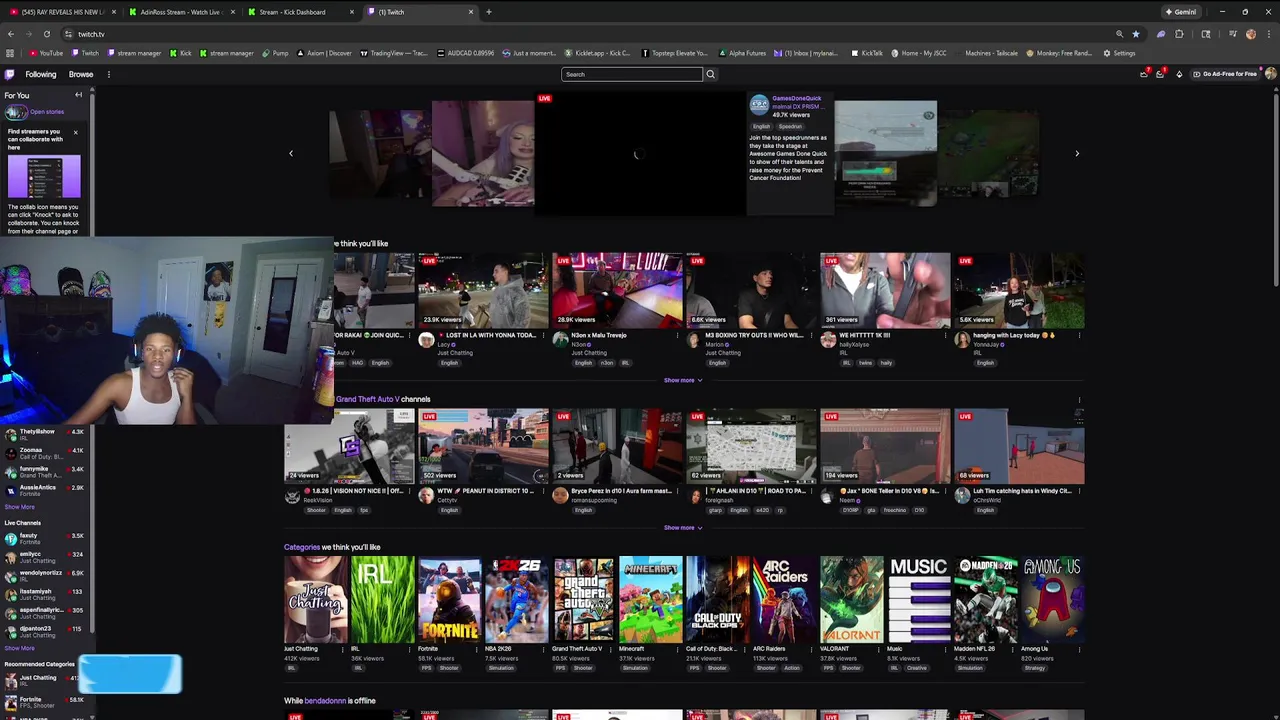Open wendolynortizz live channel in sidebar
The image size is (1280, 720).
(x=45, y=575)
